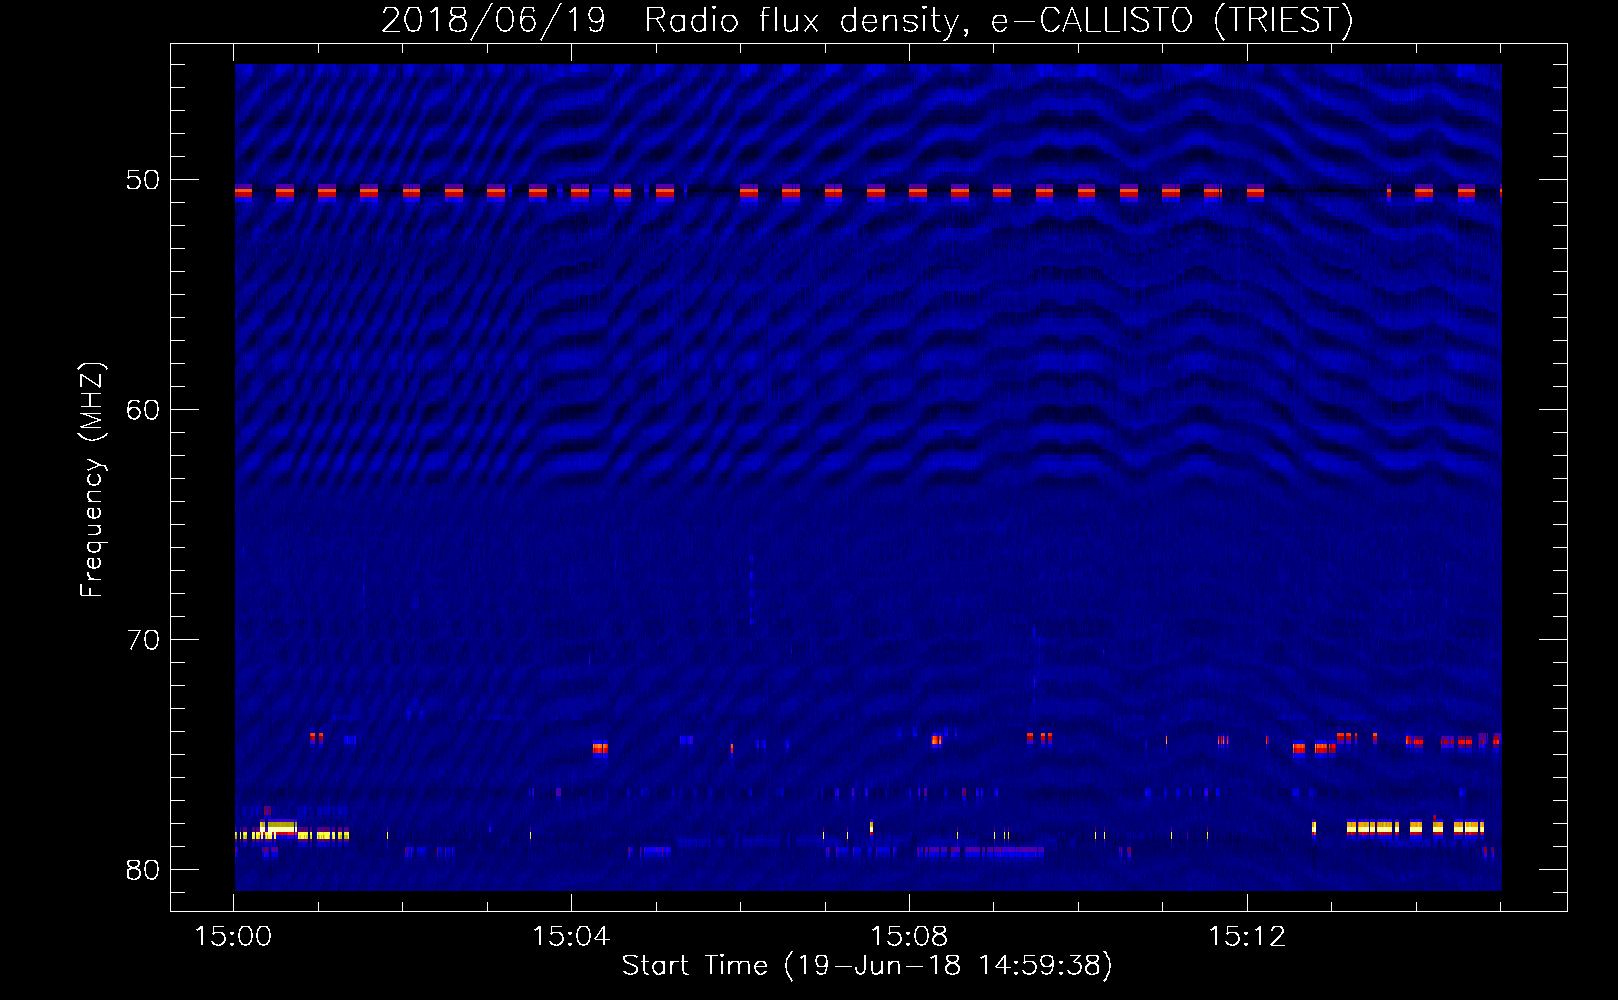
Task: Click the '15:12' time tick label
Action: (1247, 936)
